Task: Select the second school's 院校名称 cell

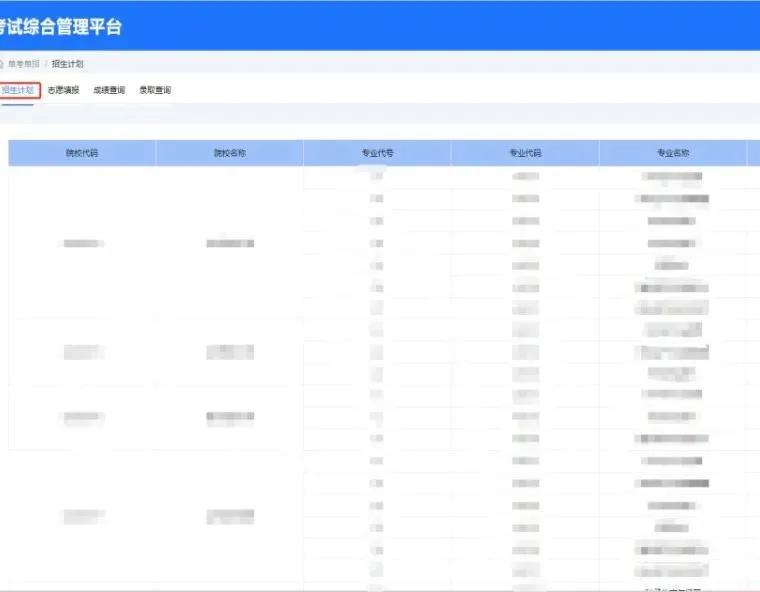Action: 230,352
